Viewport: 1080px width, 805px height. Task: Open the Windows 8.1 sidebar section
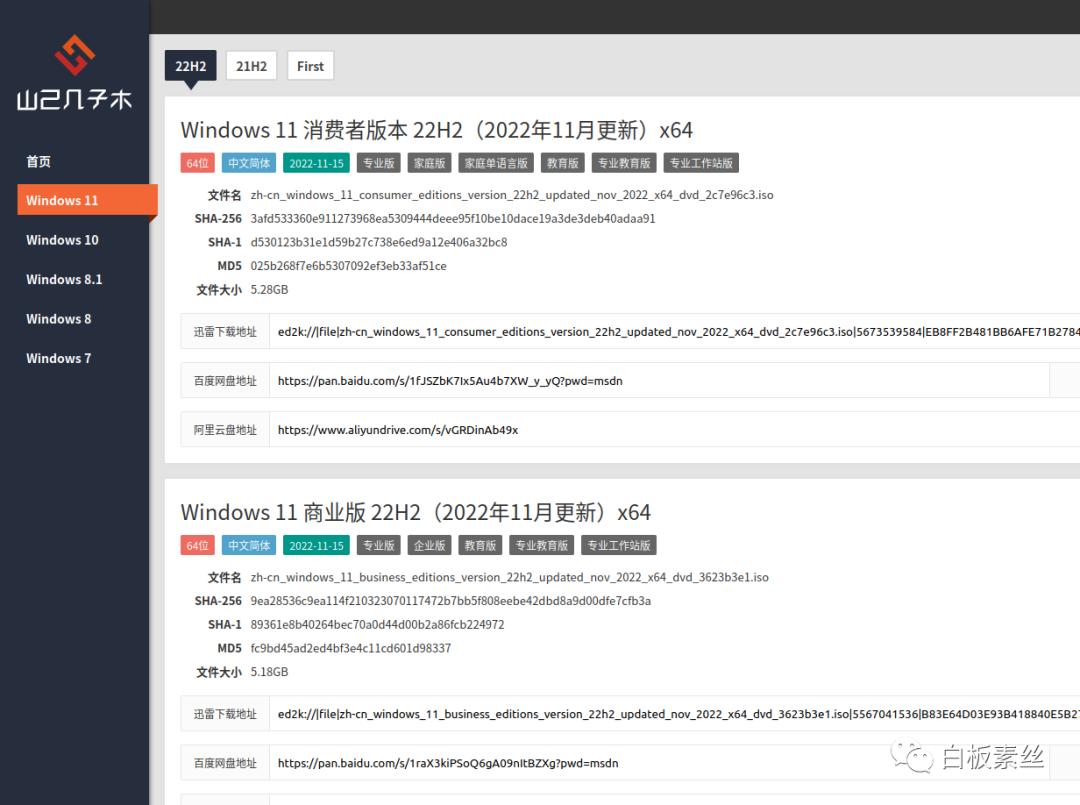coord(64,279)
